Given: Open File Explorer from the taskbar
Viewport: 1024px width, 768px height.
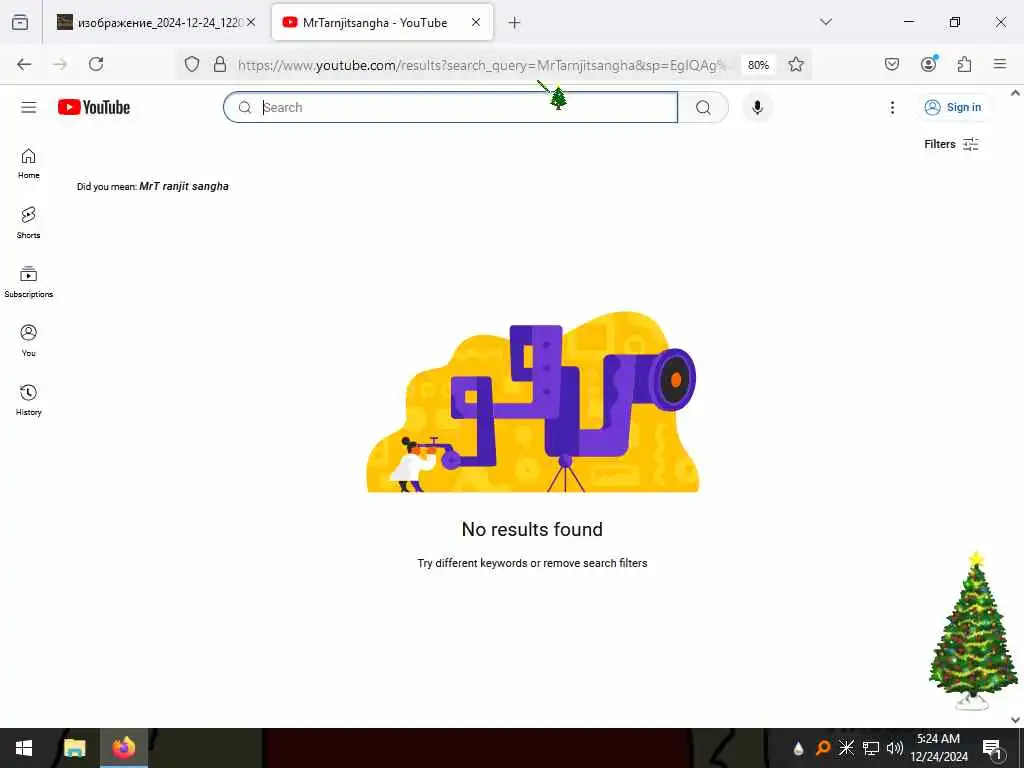Looking at the screenshot, I should (x=74, y=748).
